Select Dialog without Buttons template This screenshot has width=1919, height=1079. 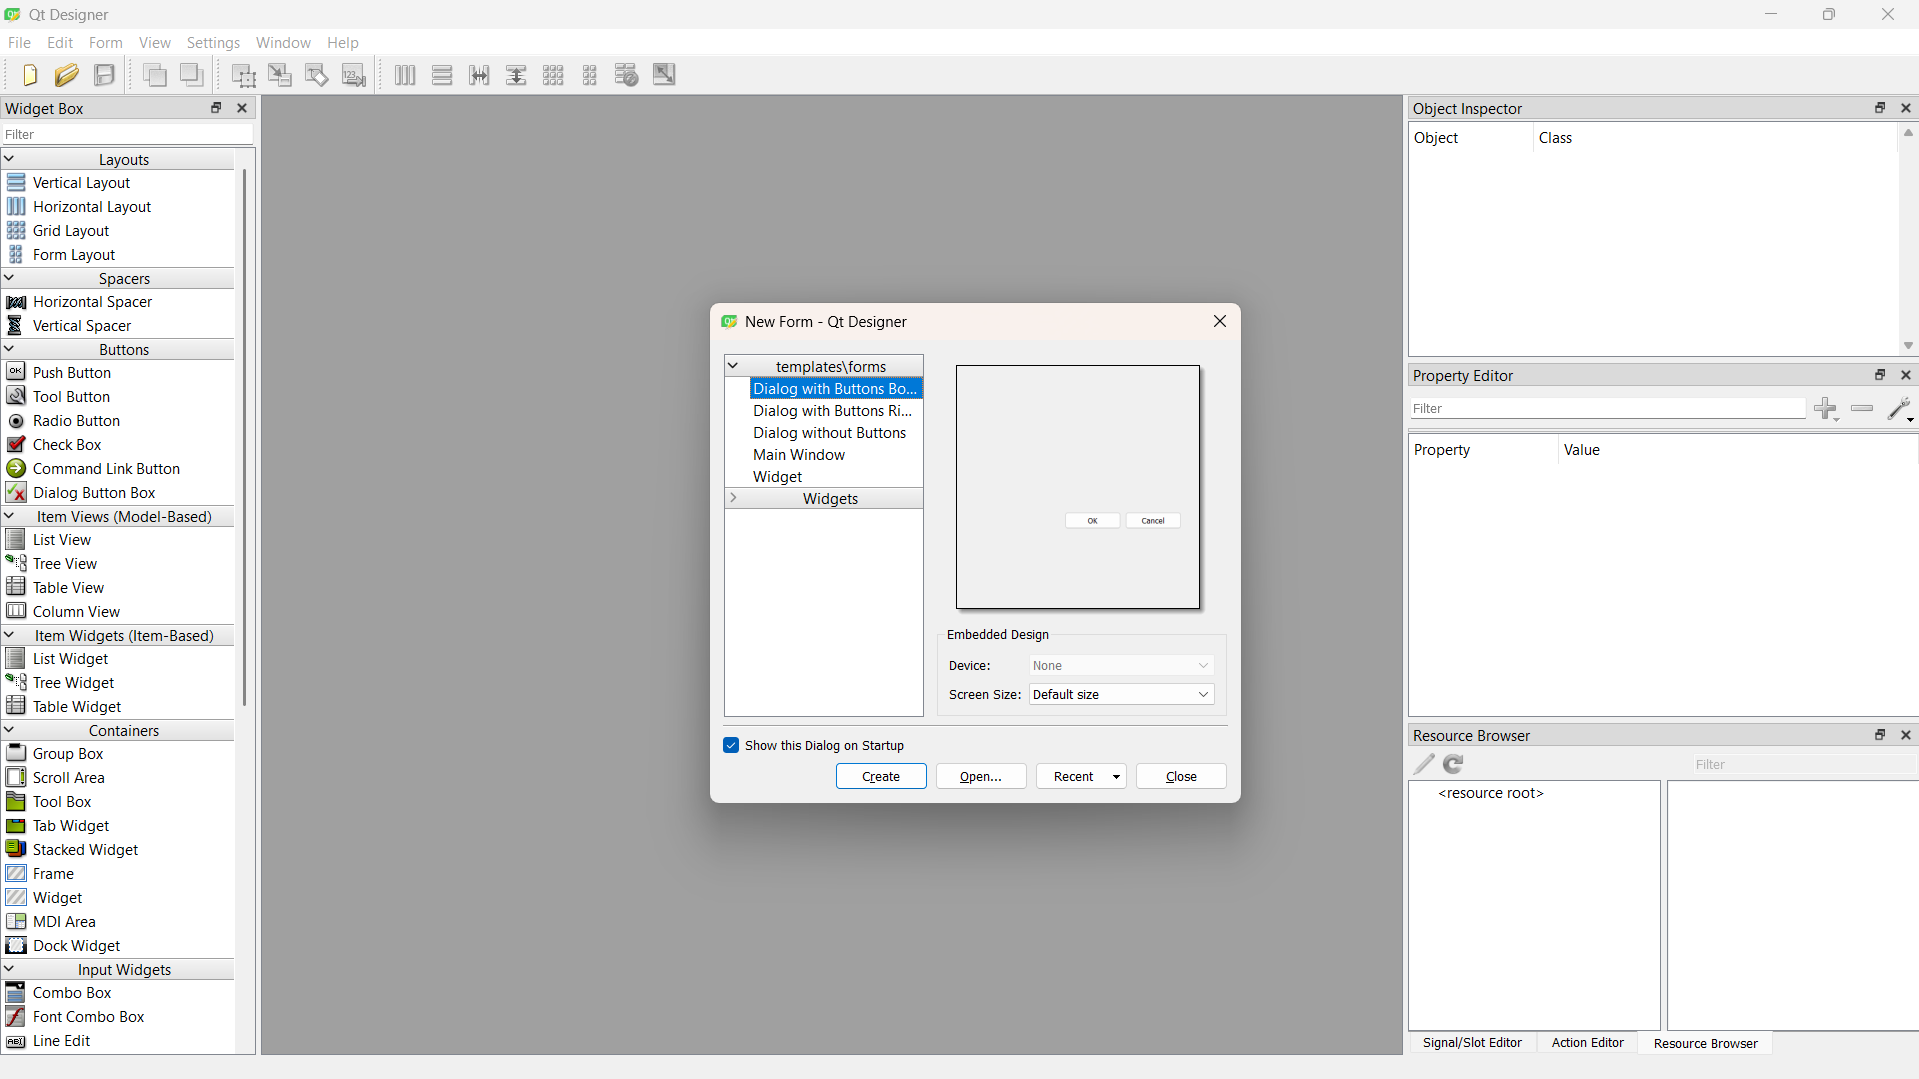[x=829, y=433]
